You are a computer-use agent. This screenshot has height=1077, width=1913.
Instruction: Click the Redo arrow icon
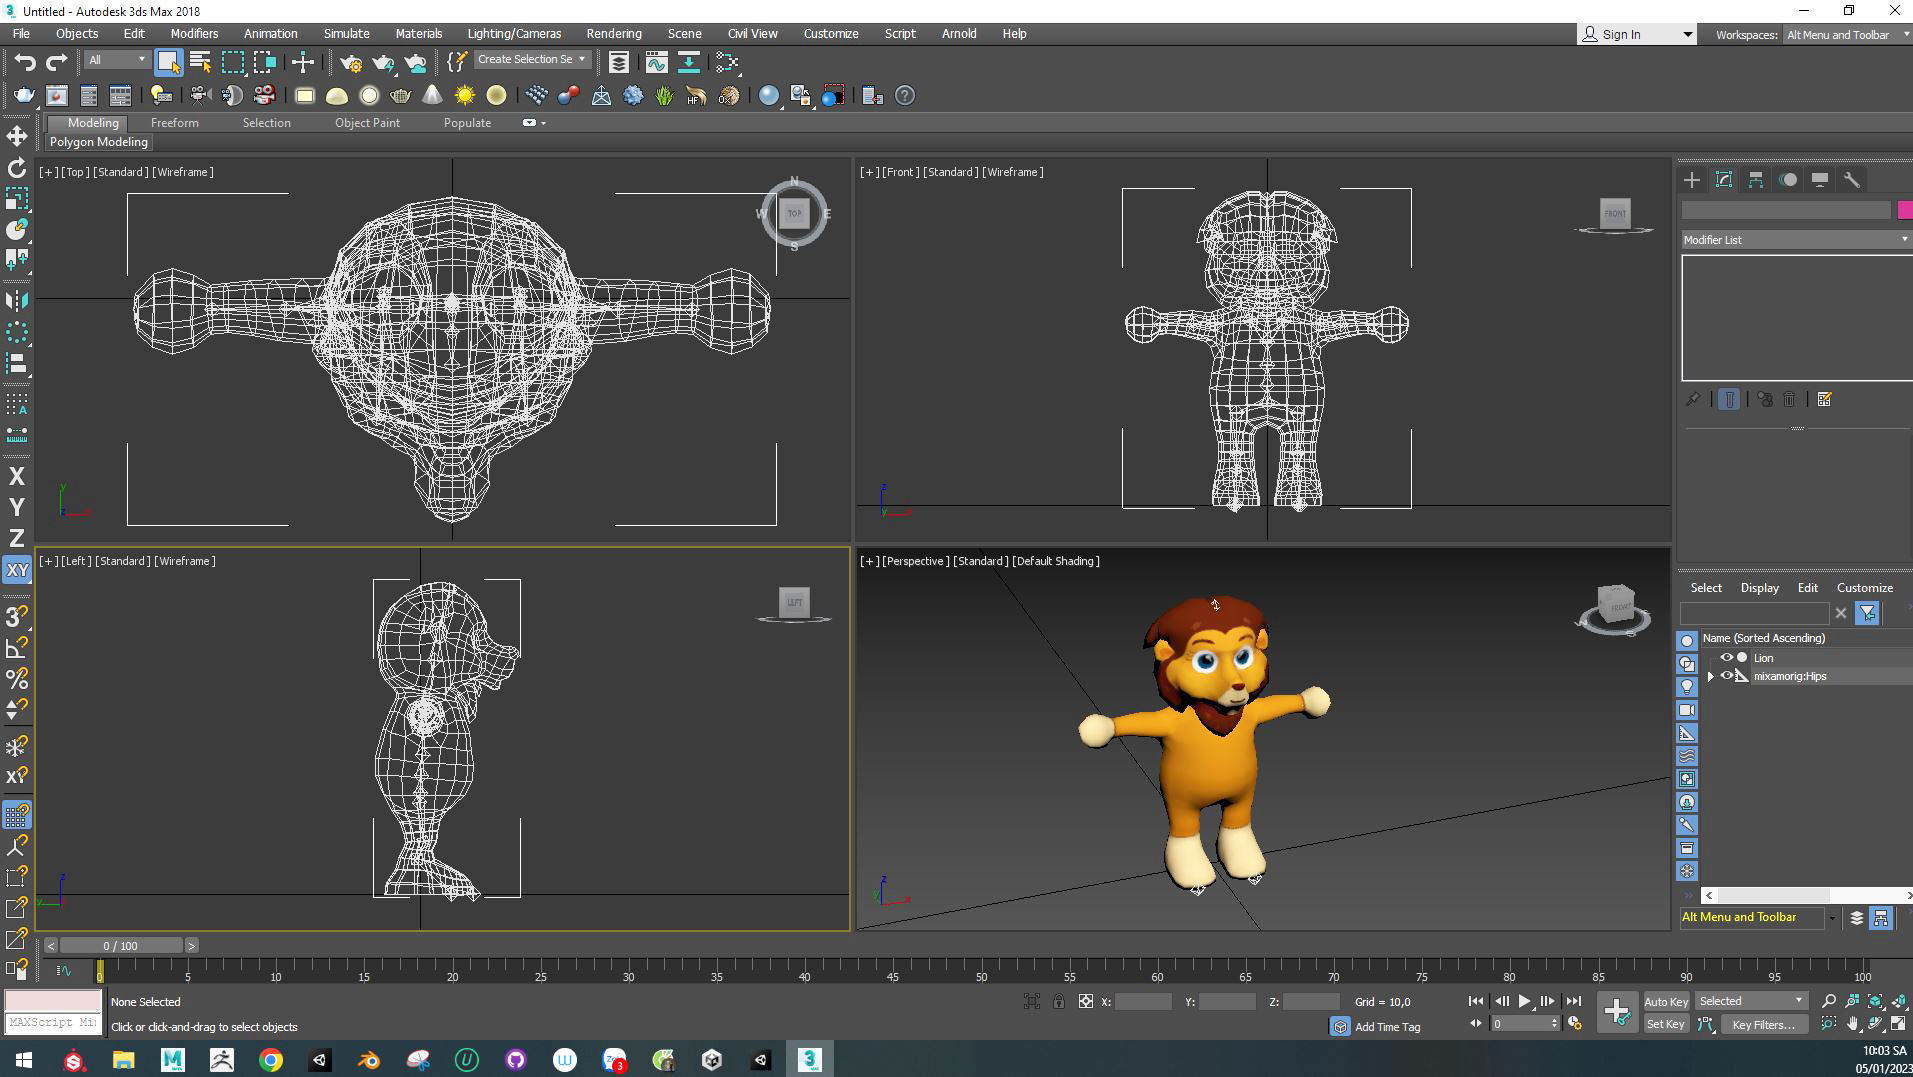(56, 62)
